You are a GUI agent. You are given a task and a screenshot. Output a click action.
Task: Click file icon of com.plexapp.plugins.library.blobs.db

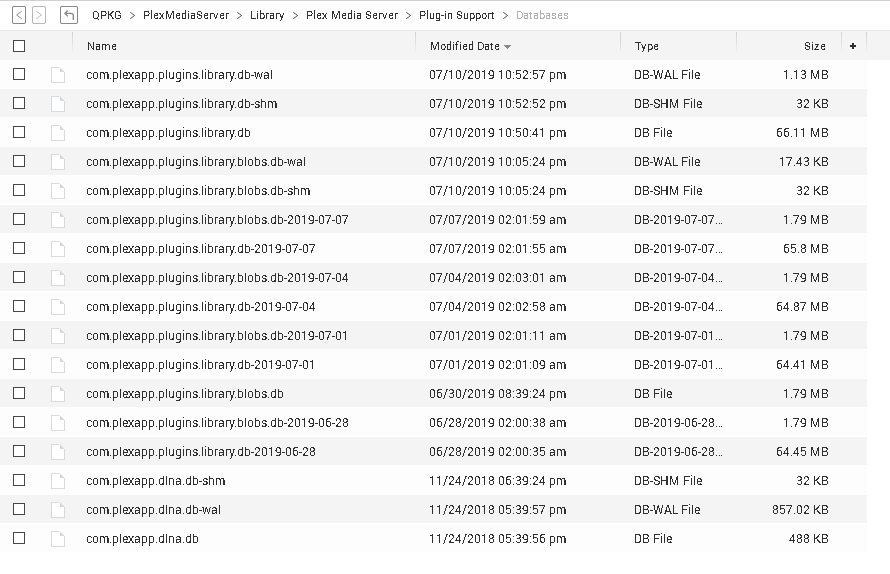tap(58, 394)
